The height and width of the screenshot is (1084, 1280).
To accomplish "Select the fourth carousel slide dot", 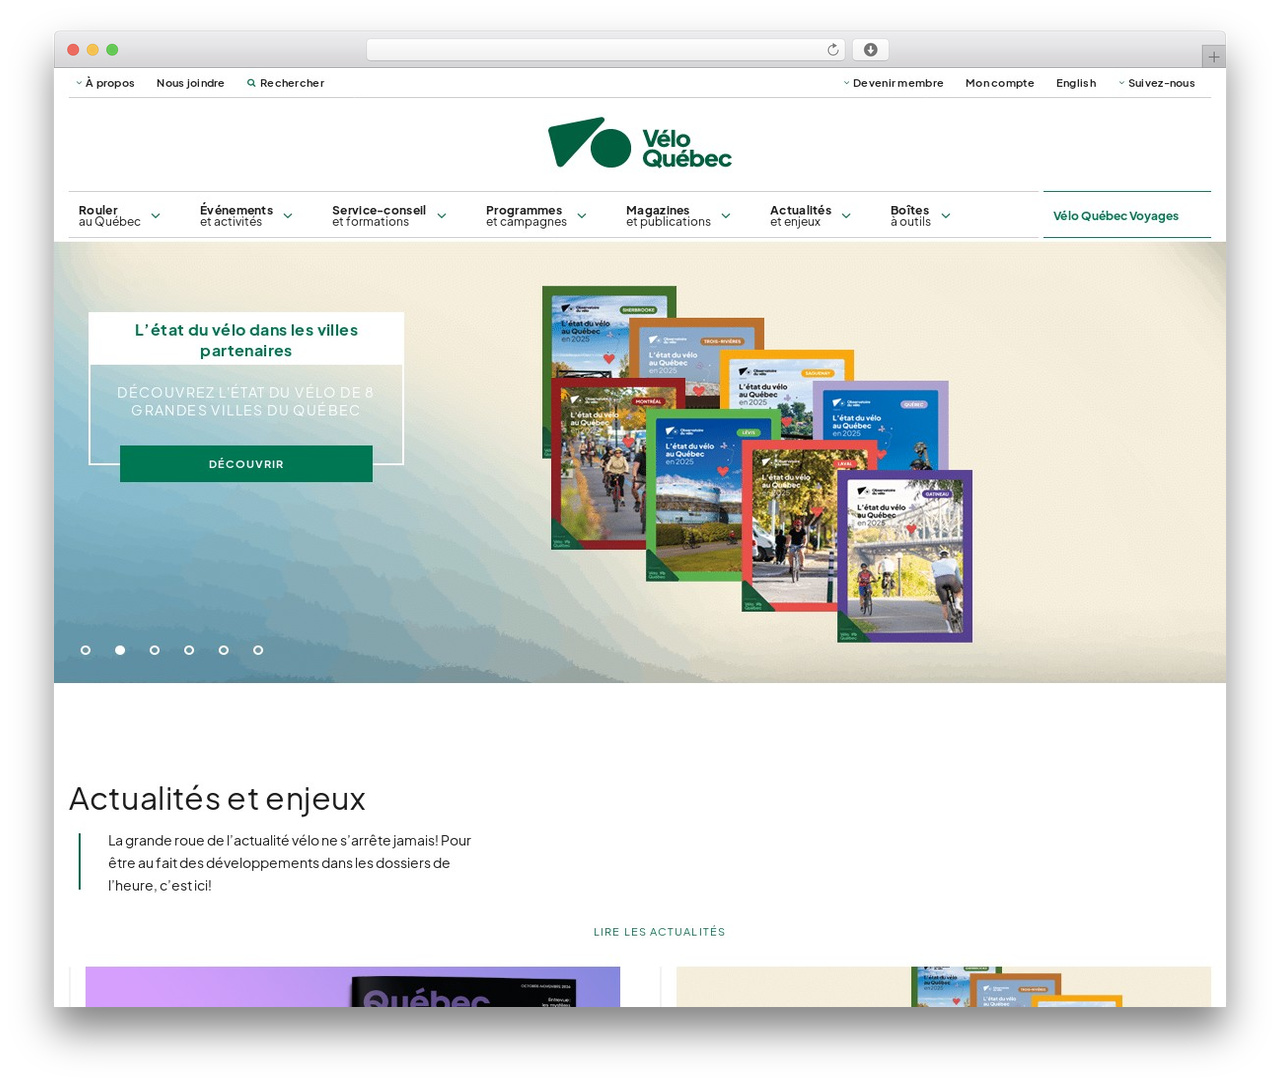I will point(189,650).
